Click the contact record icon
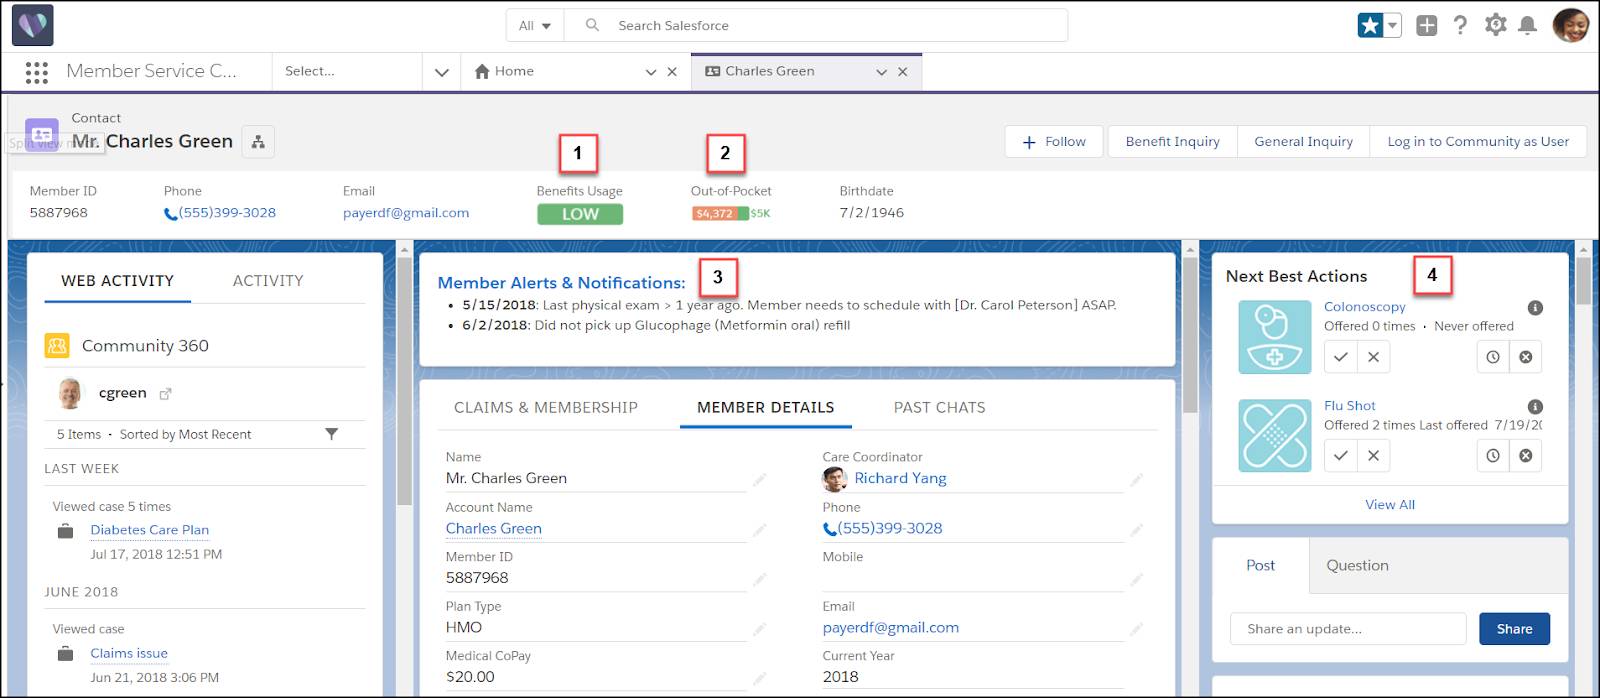The image size is (1600, 698). tap(42, 133)
